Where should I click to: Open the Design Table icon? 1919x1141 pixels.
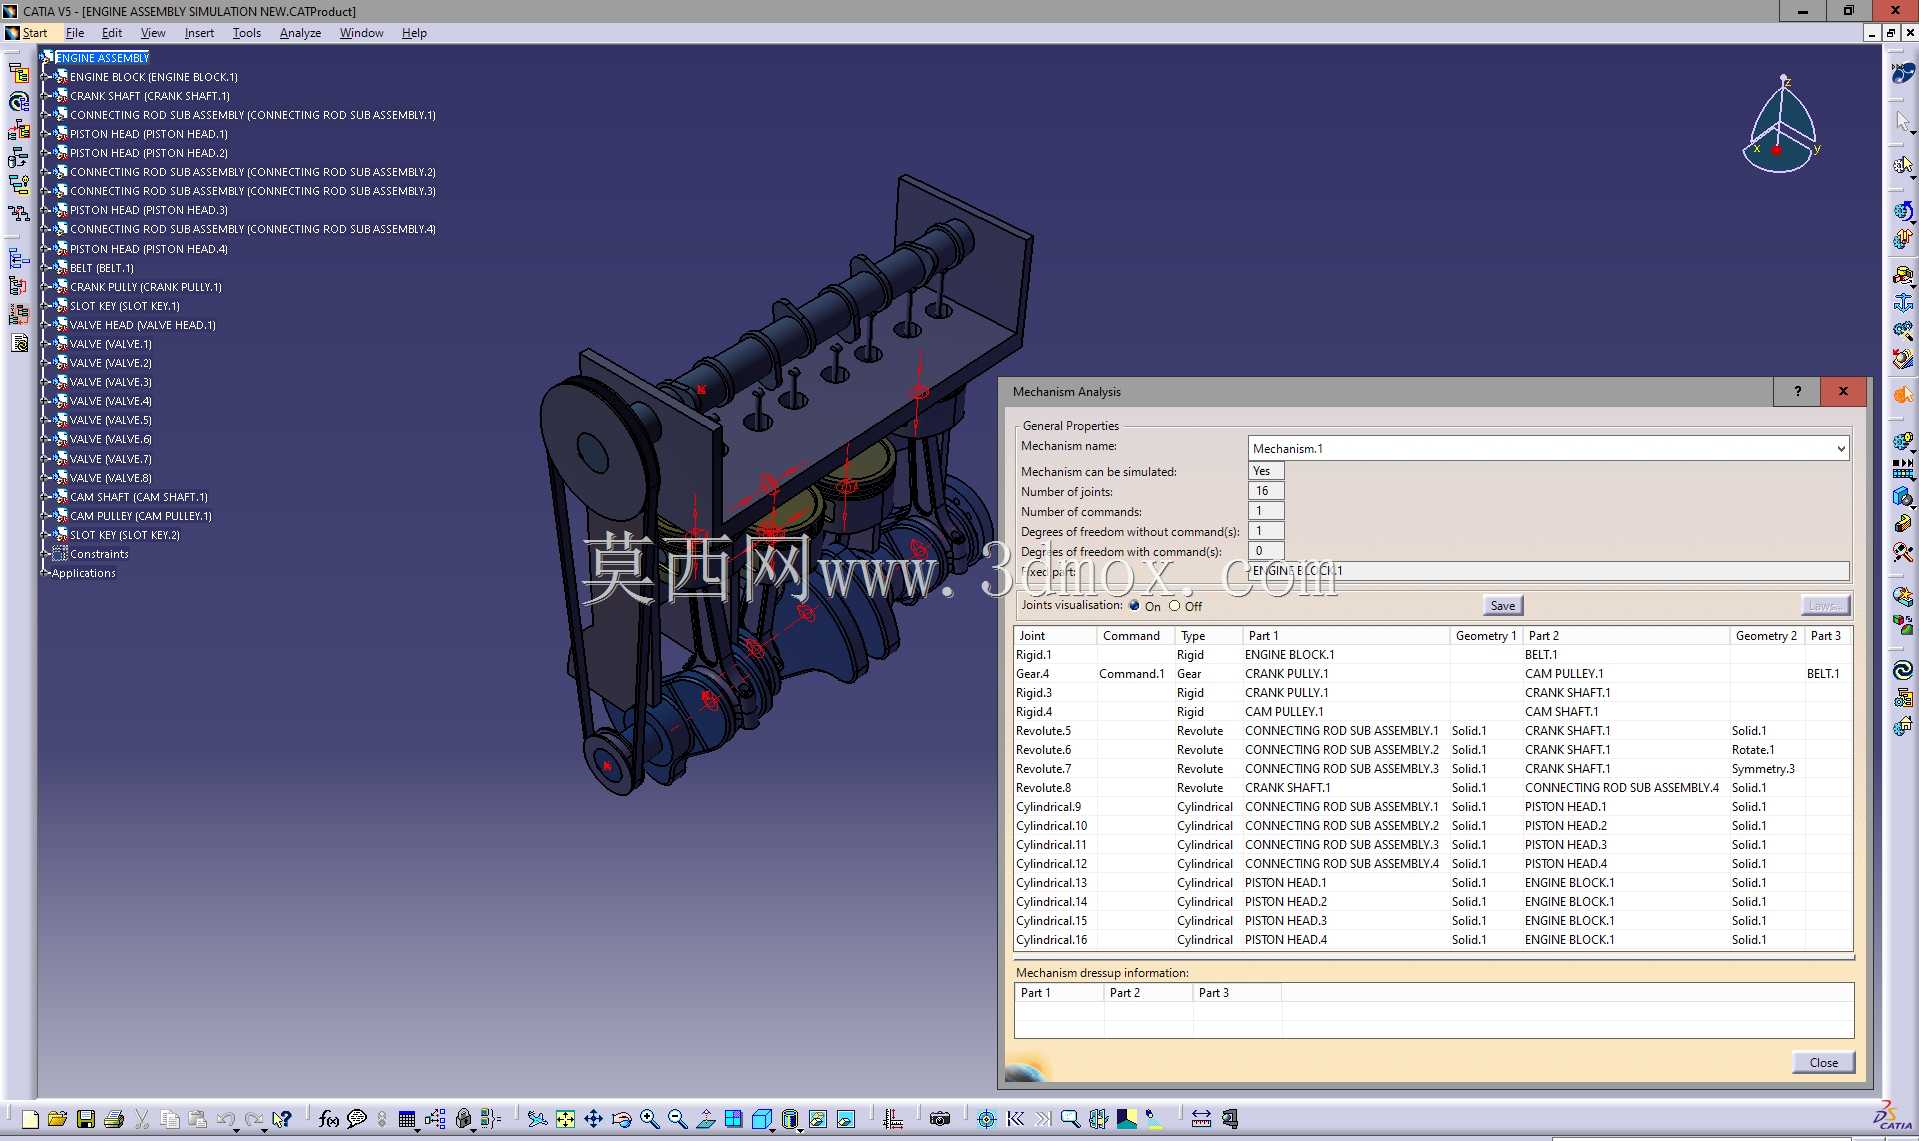406,1119
